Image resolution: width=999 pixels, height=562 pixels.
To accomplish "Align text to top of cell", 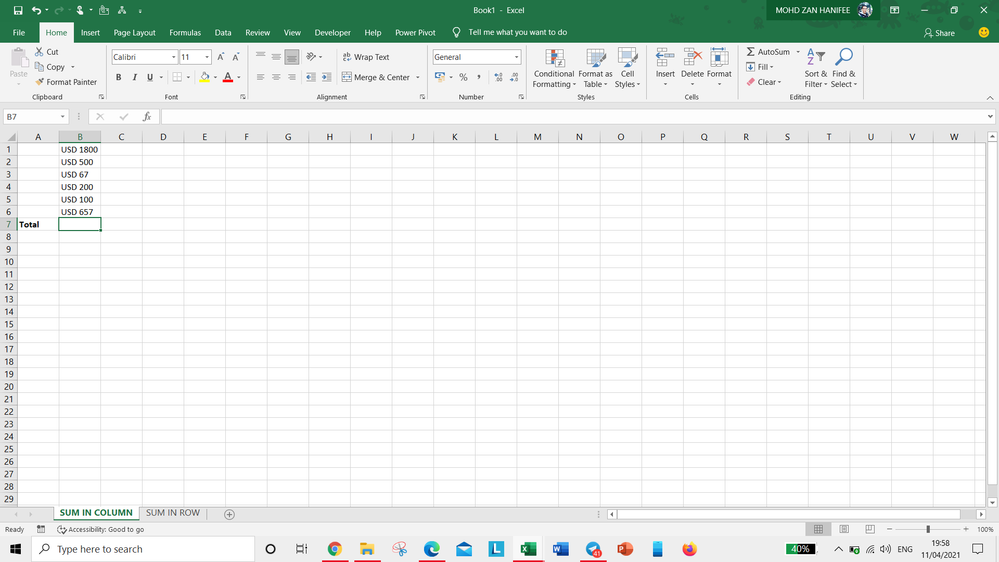I will point(261,57).
